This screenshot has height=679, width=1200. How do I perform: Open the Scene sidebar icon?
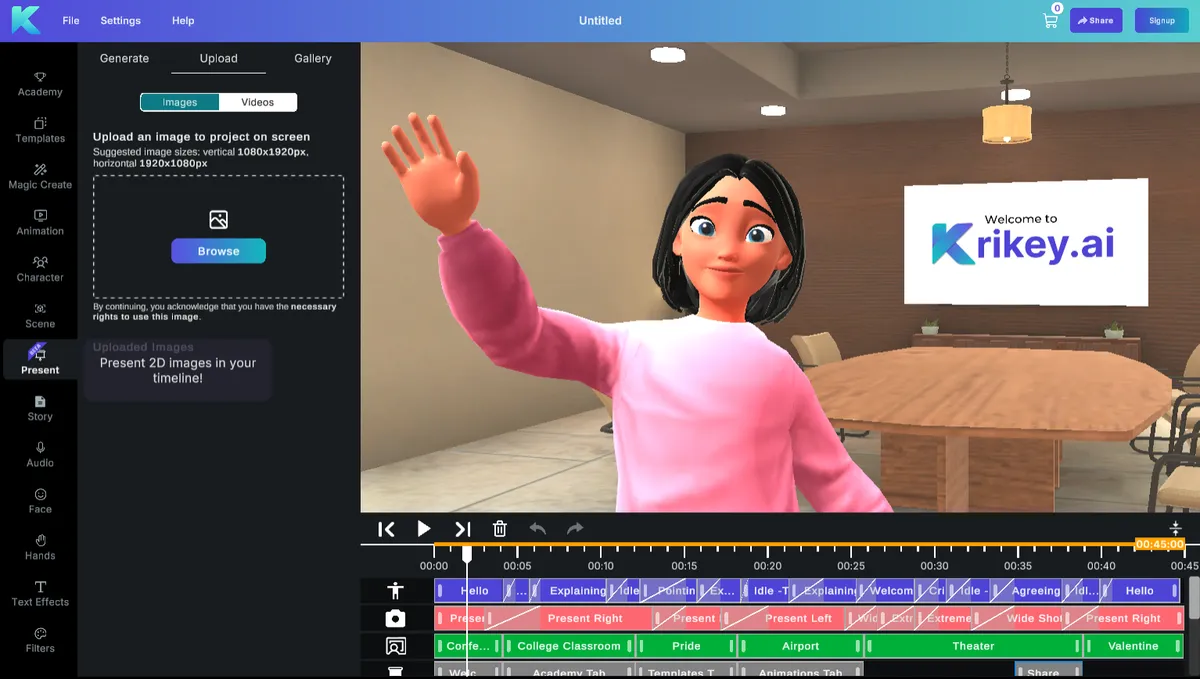(x=40, y=315)
